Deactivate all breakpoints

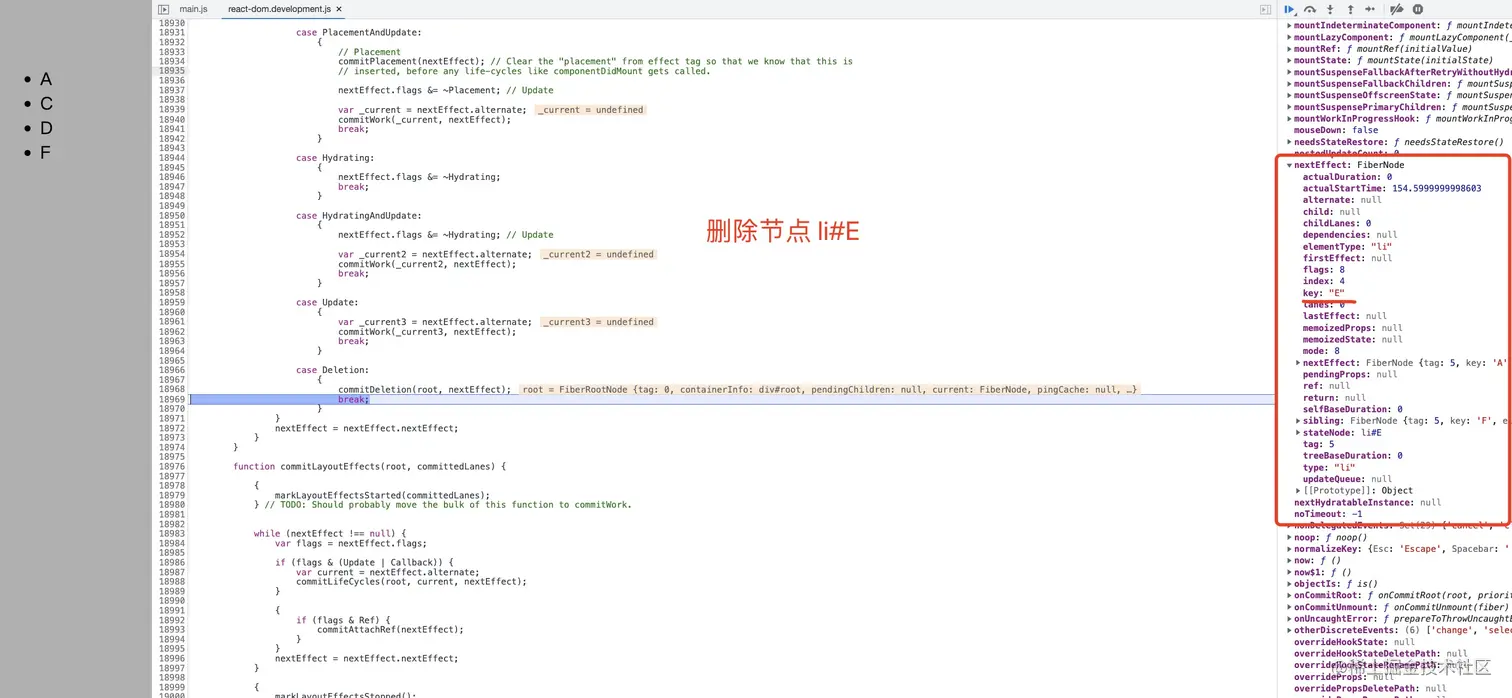click(x=1397, y=9)
